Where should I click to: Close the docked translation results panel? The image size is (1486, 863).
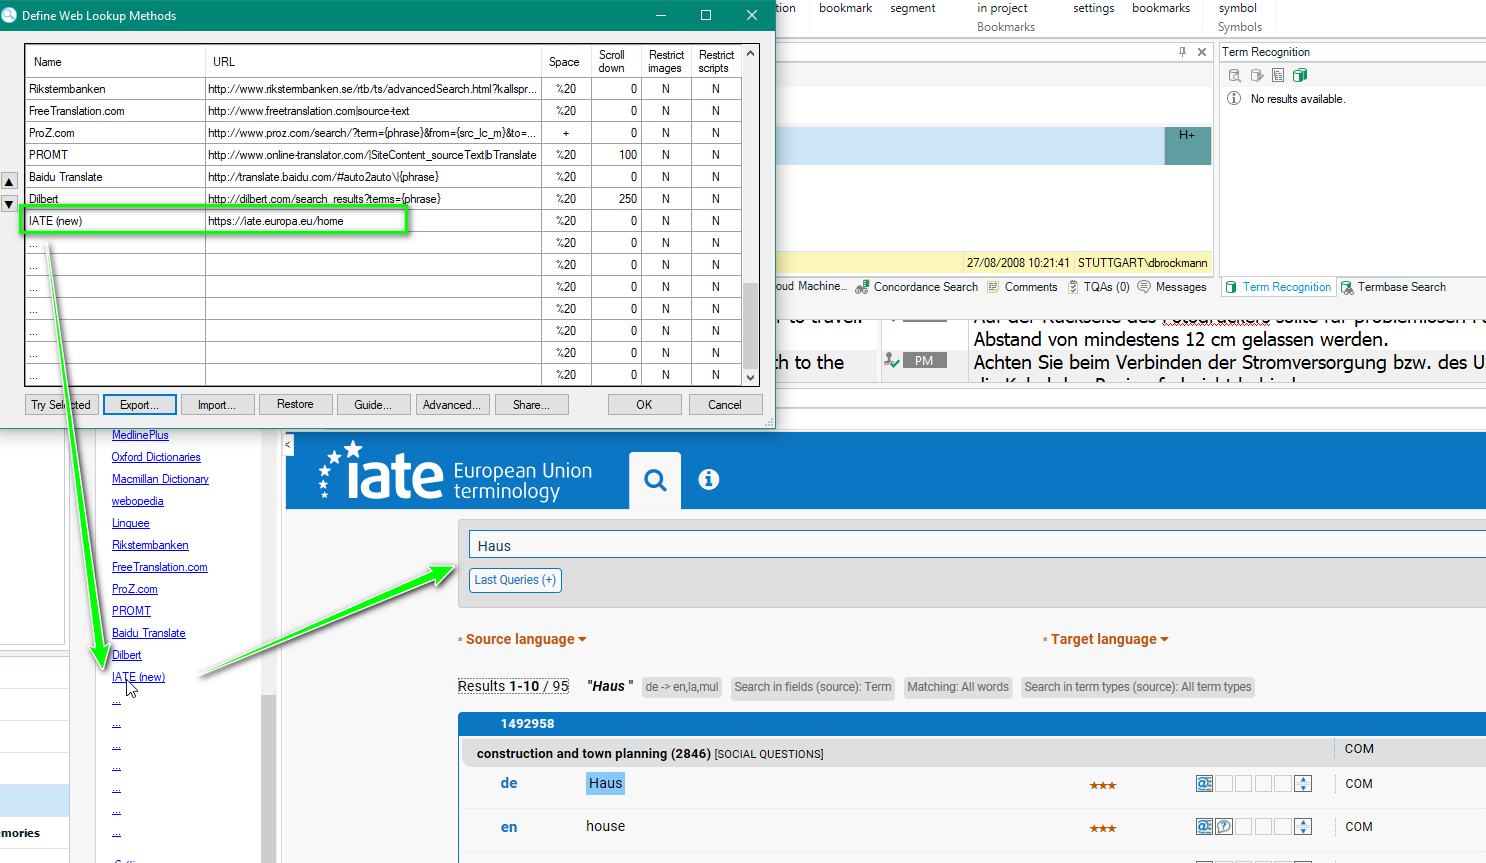[1202, 52]
